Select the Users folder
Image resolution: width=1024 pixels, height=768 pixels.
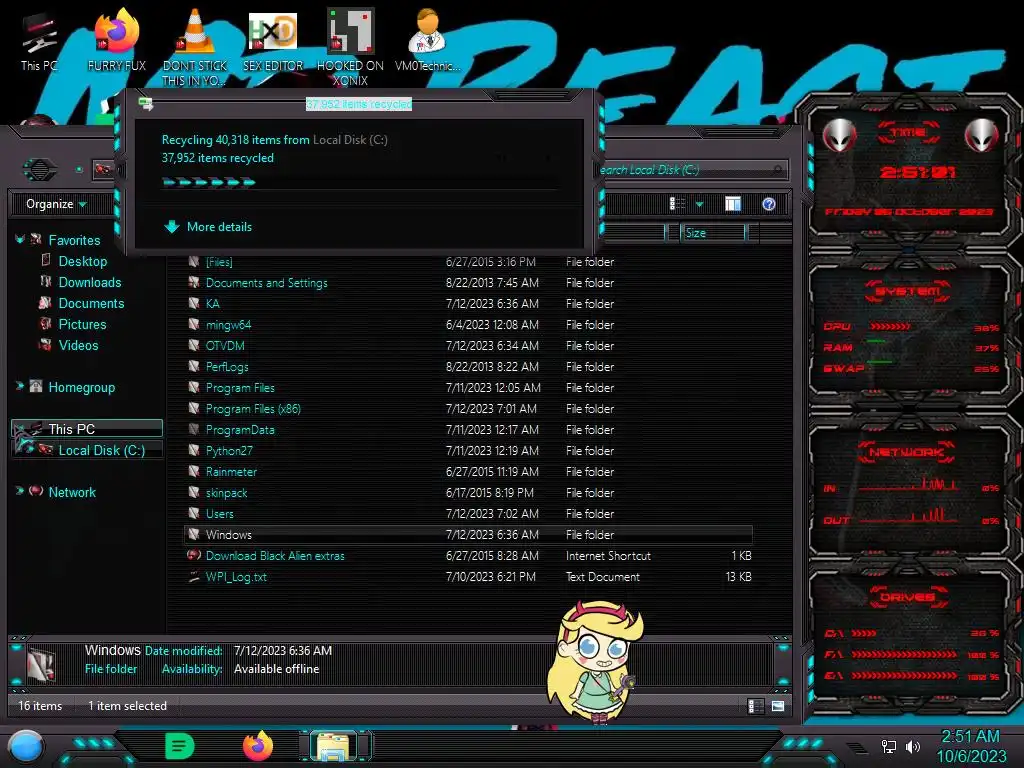click(468, 513)
